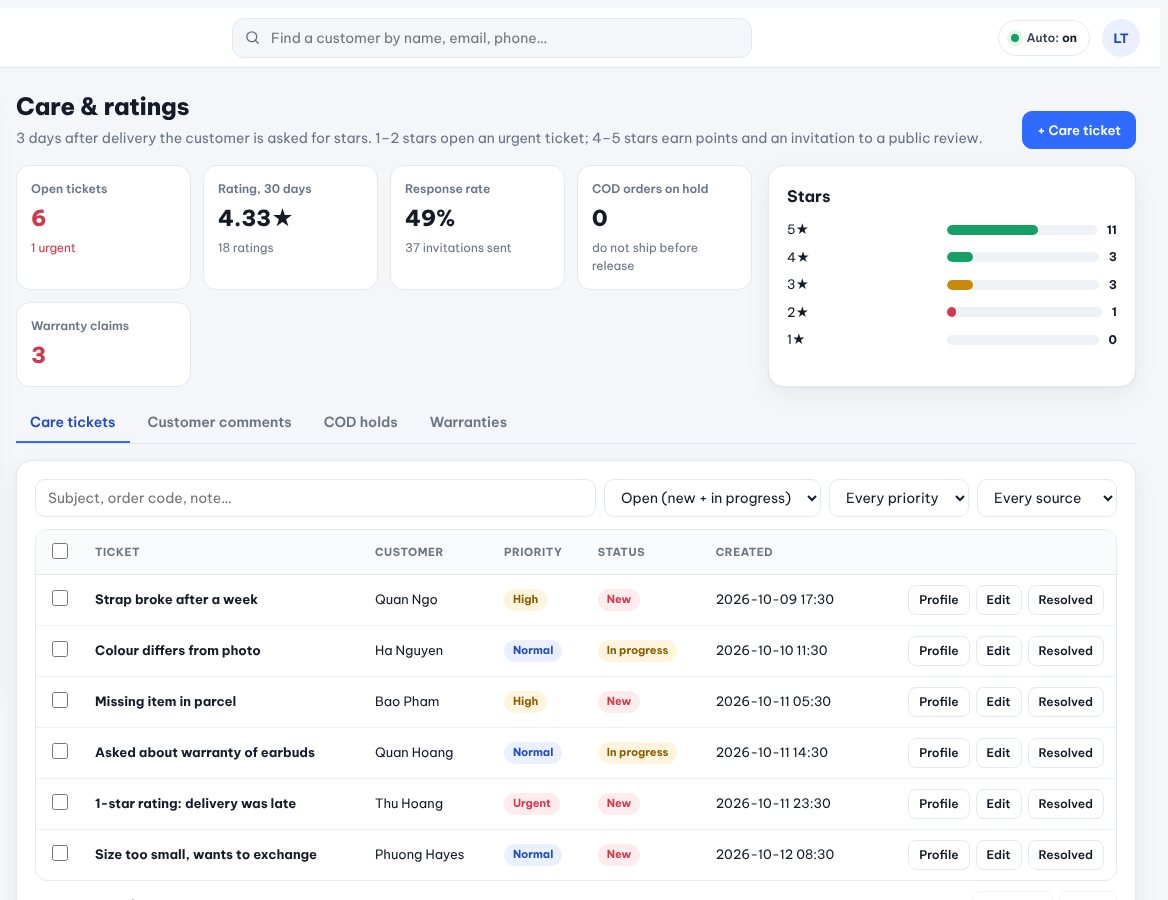The image size is (1168, 900).
Task: Check the Colour differs from photo row
Action: point(60,650)
